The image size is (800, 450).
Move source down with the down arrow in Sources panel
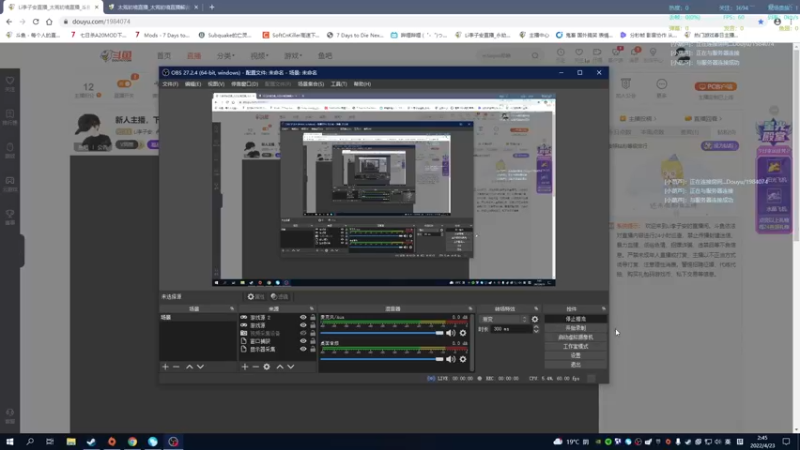pyautogui.click(x=291, y=367)
